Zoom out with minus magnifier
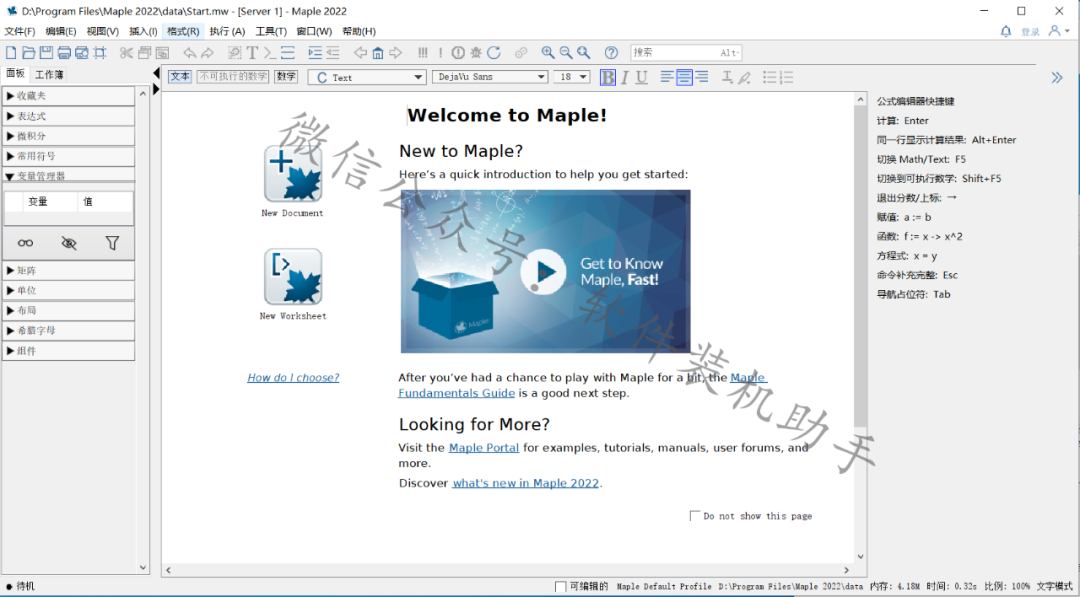Image resolution: width=1080 pixels, height=597 pixels. (x=565, y=52)
